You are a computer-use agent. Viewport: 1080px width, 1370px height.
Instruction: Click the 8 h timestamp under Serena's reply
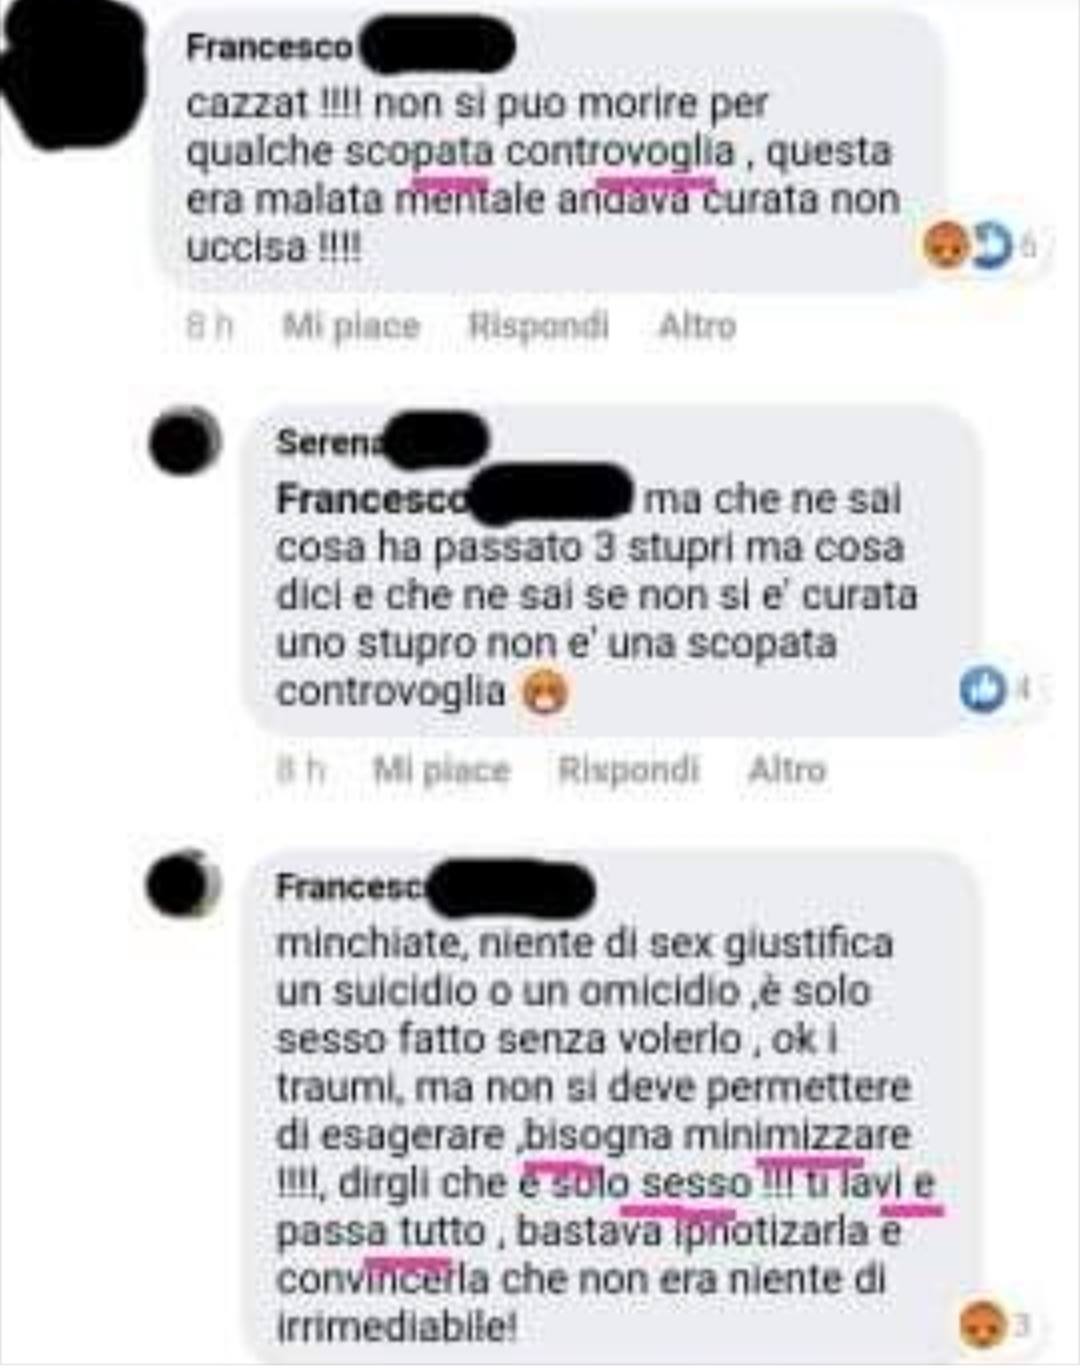300,770
